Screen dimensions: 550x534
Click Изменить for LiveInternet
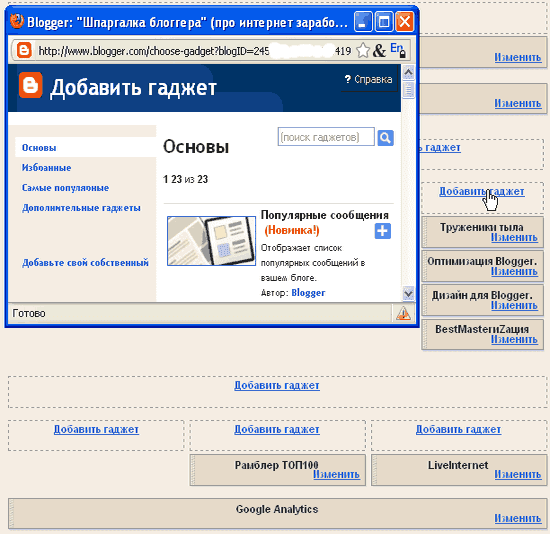518,474
